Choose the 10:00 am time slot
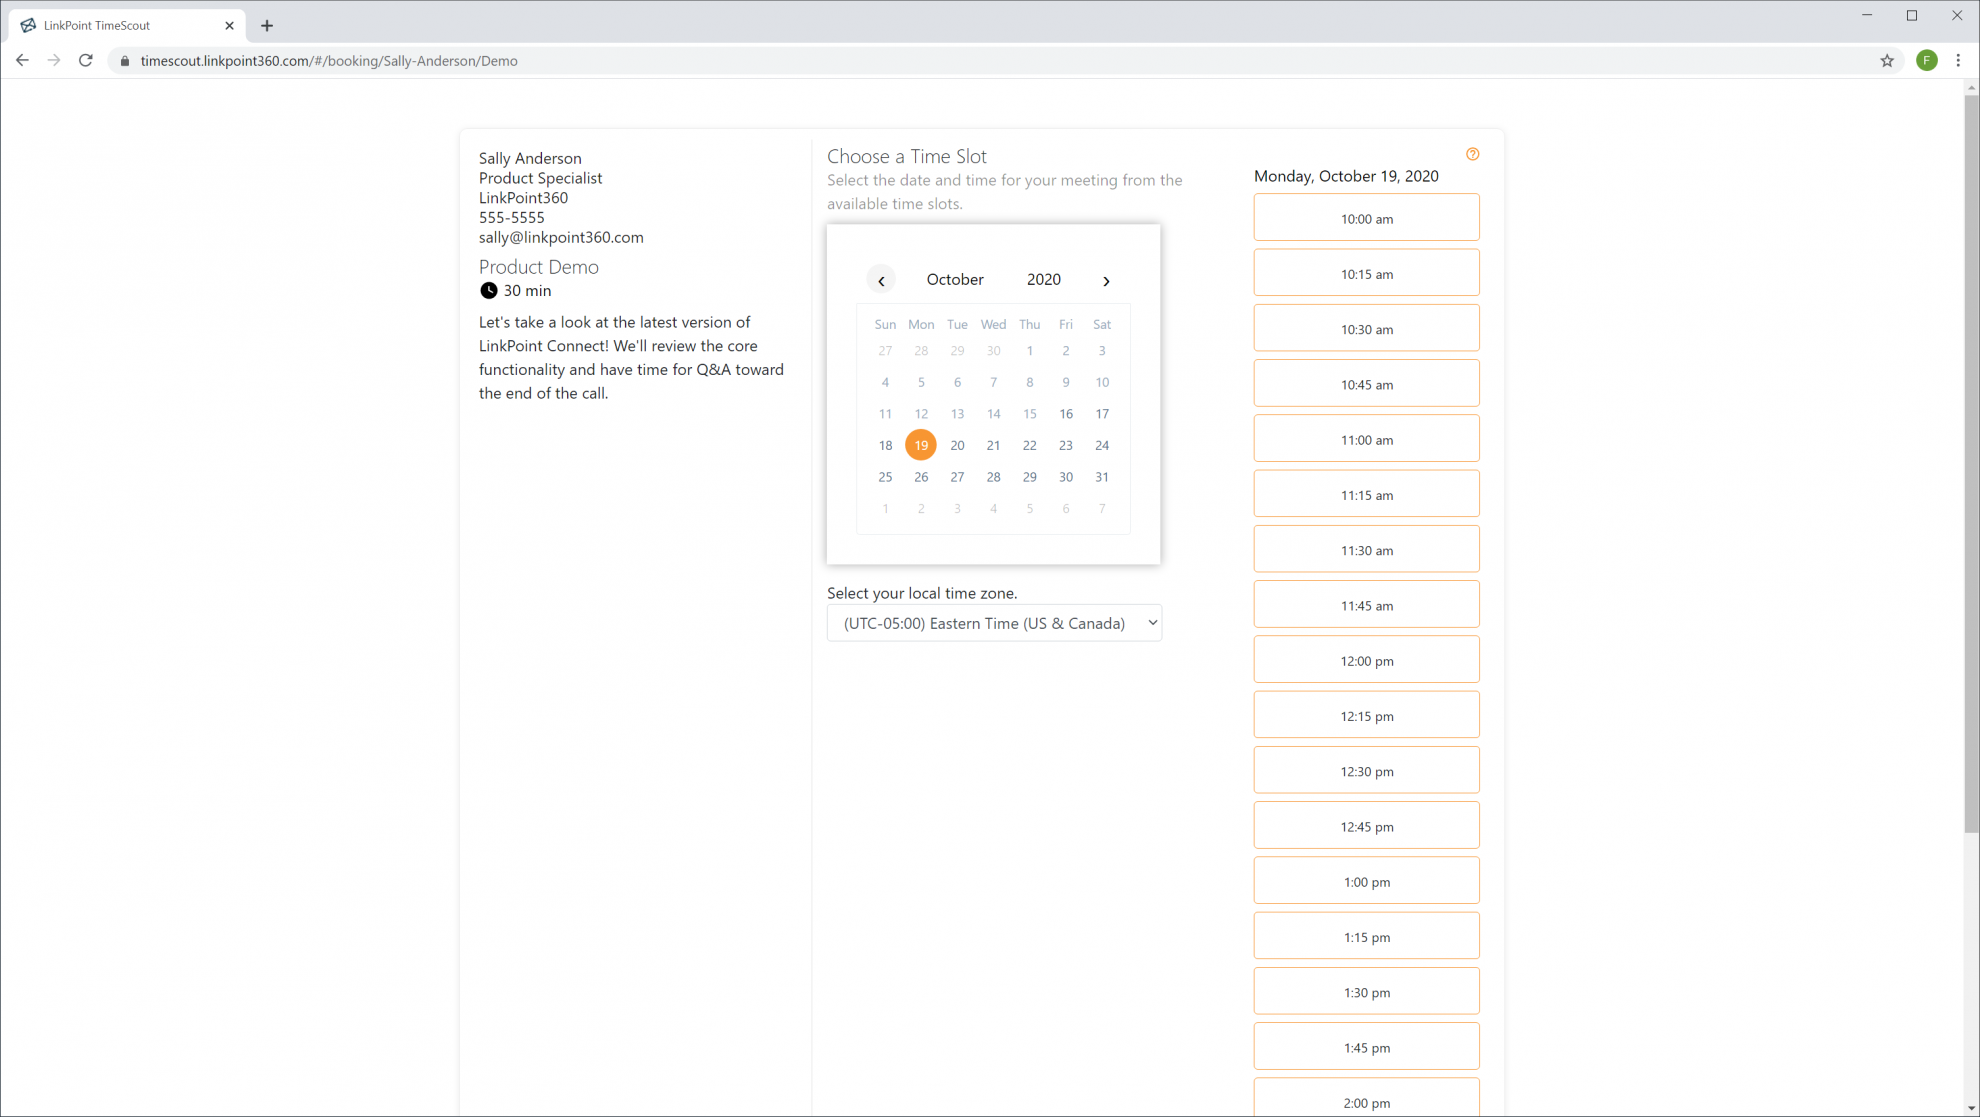1980x1117 pixels. click(x=1366, y=218)
